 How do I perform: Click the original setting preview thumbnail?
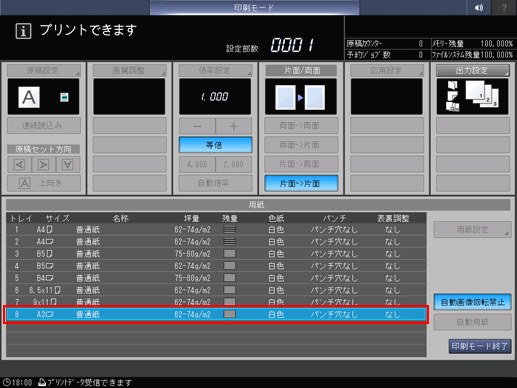pyautogui.click(x=43, y=97)
